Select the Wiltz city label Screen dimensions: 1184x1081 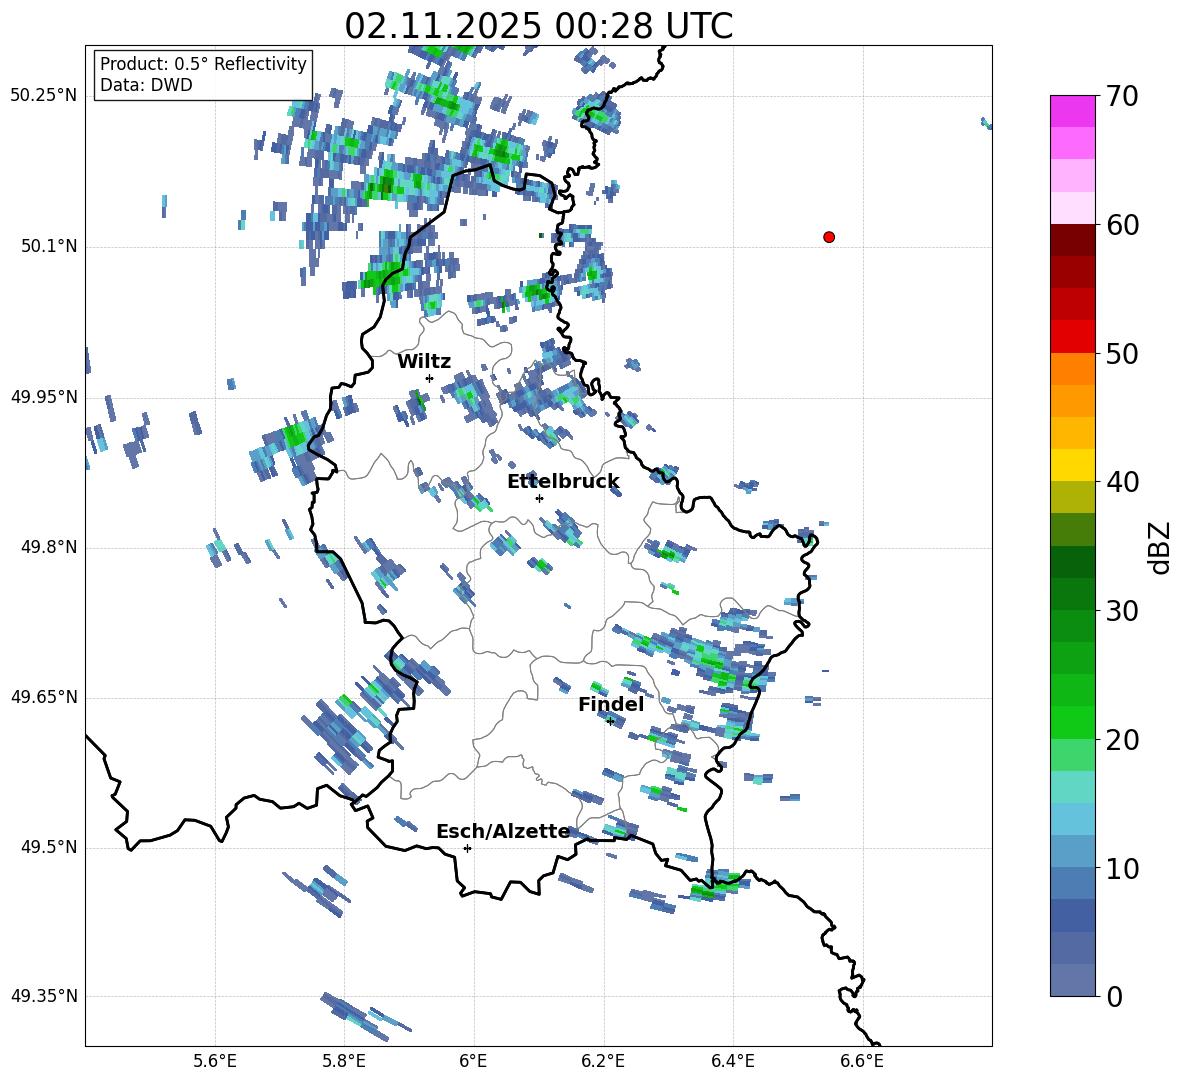coord(424,362)
